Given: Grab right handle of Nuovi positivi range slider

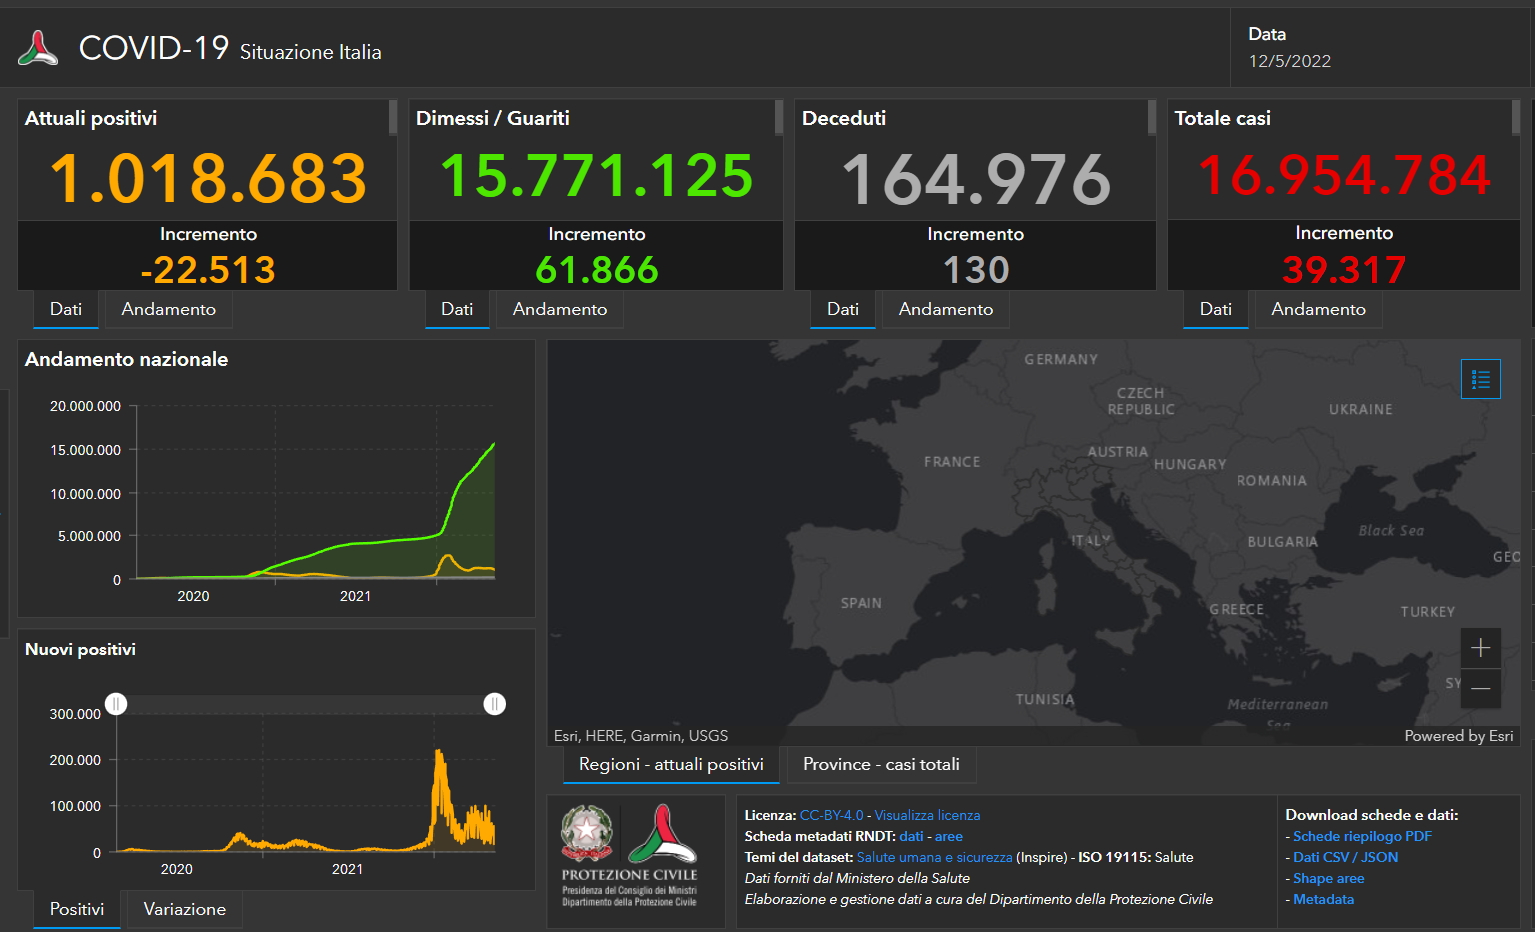Looking at the screenshot, I should click(494, 704).
